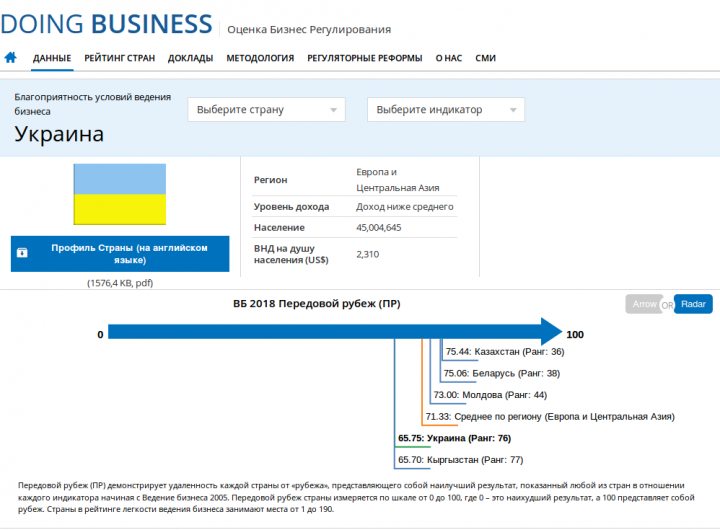This screenshot has width=720, height=530.
Task: Click the blue Передовой рубеж arrow bar
Action: tap(335, 332)
